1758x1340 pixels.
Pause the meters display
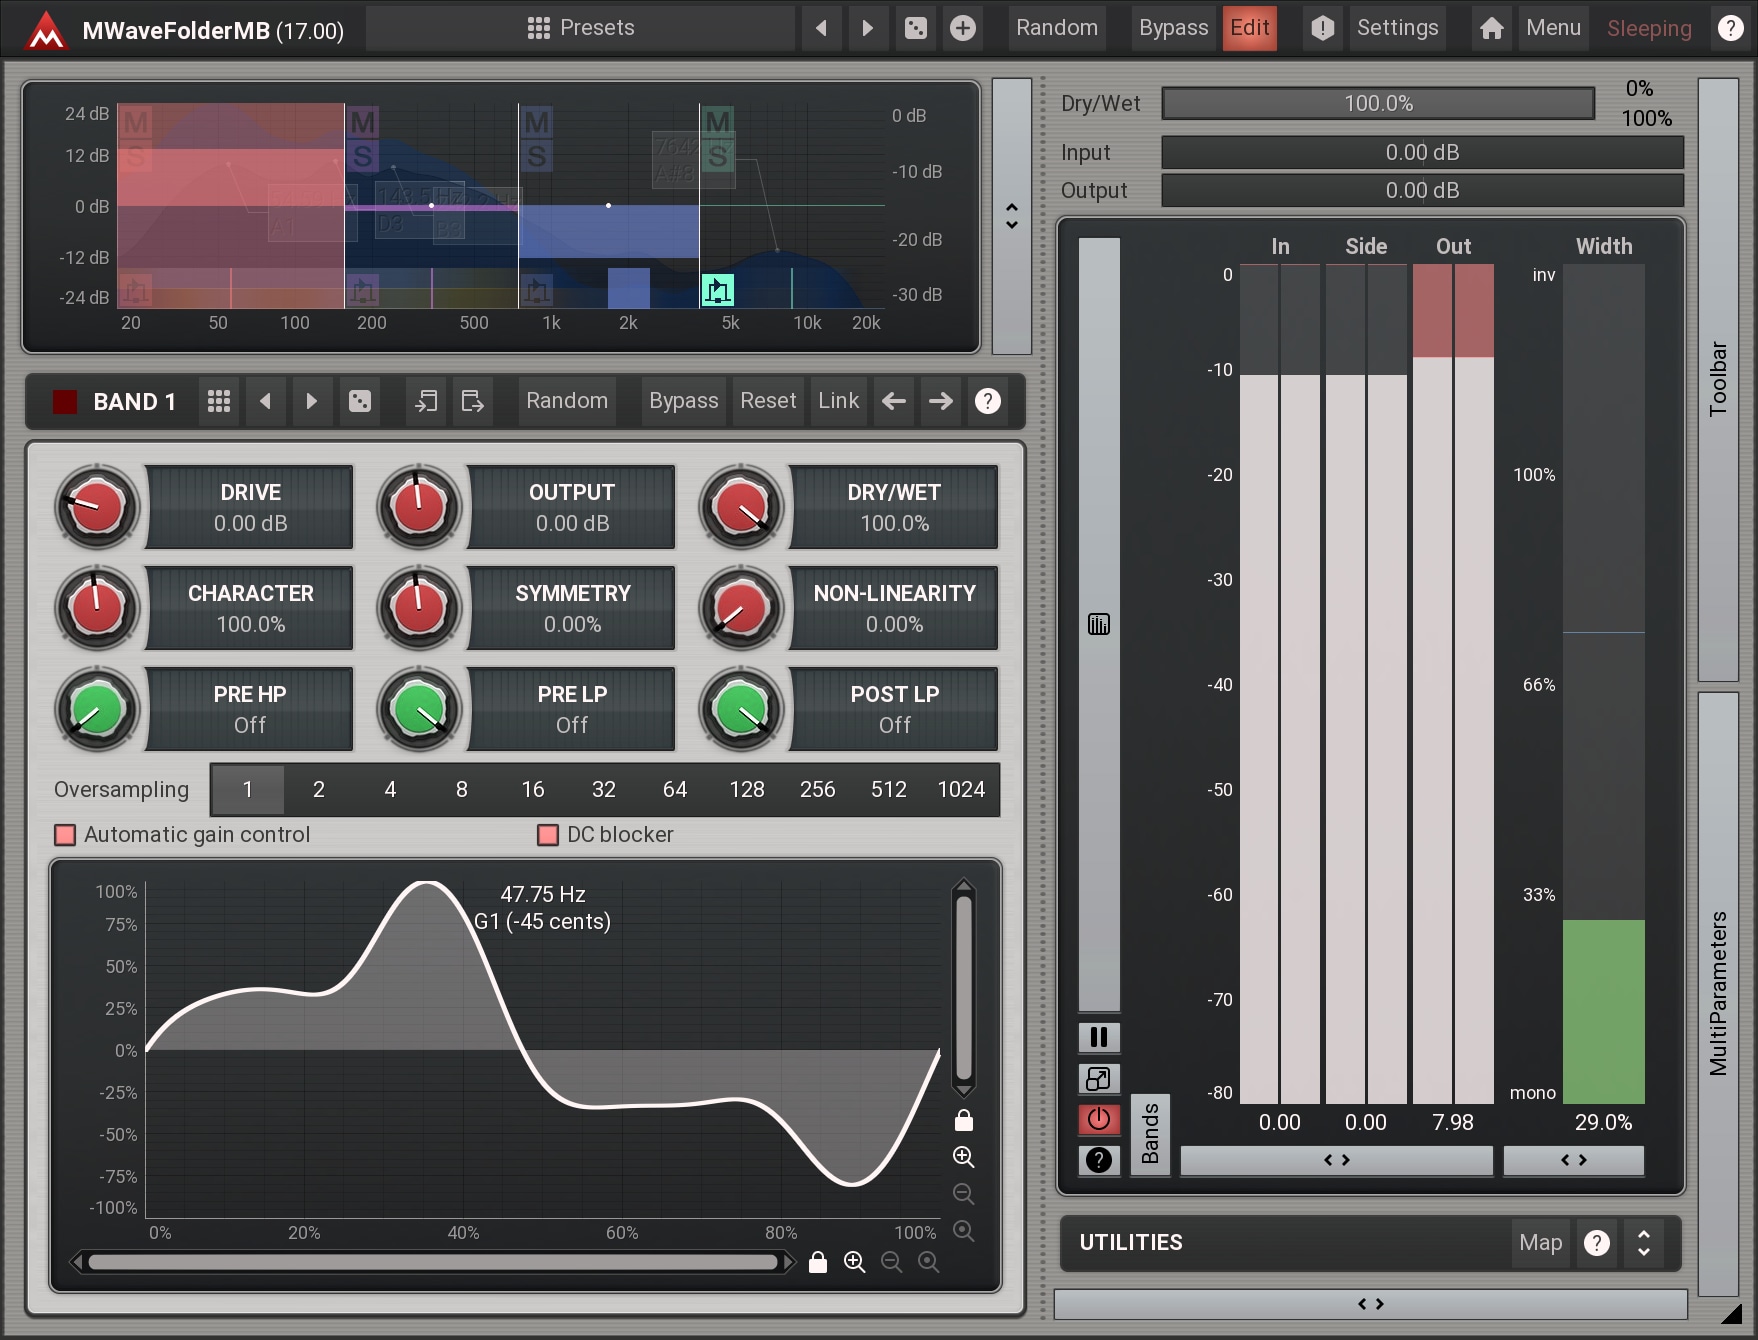pyautogui.click(x=1098, y=1037)
